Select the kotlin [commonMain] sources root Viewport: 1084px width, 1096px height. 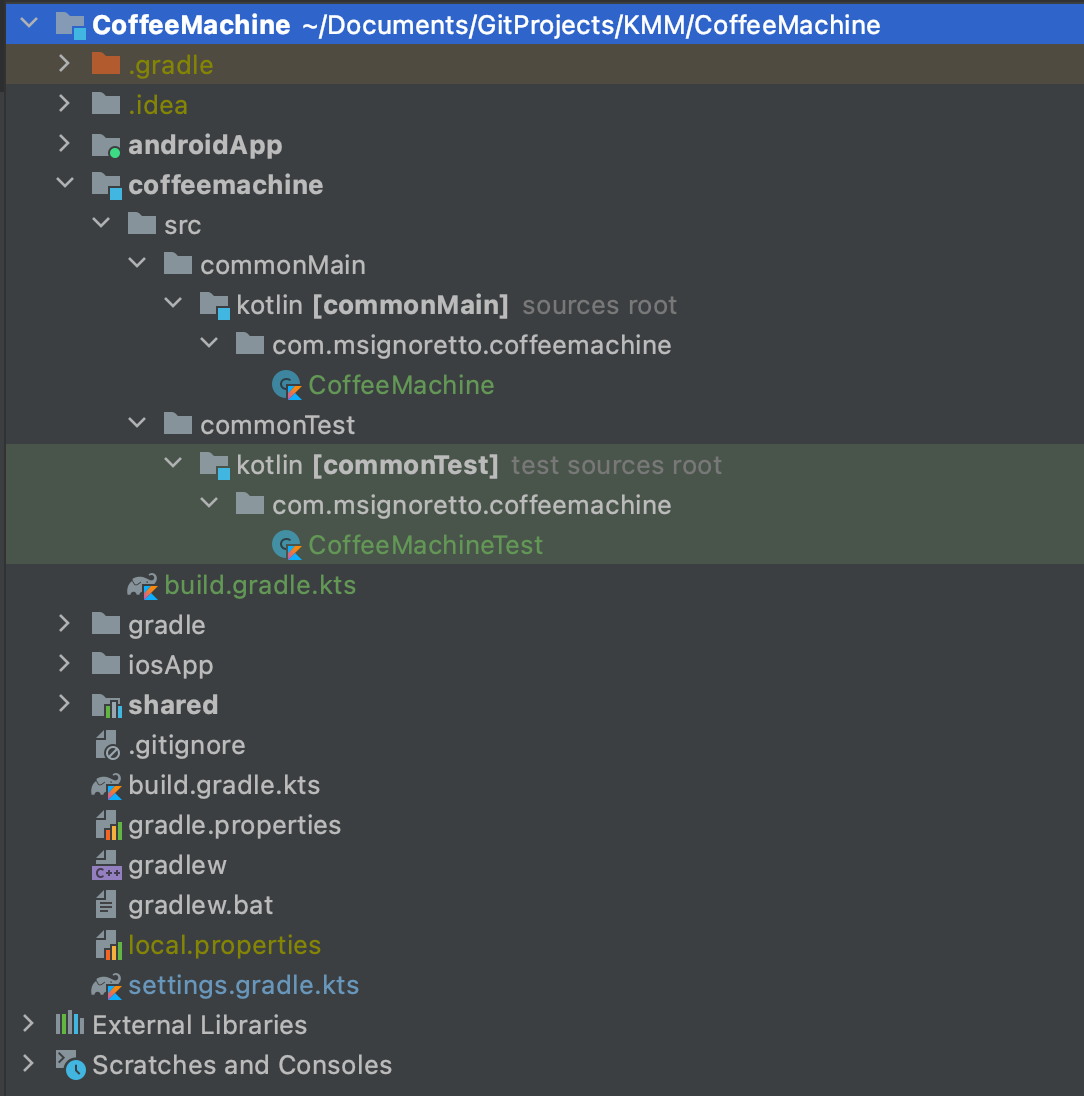372,305
